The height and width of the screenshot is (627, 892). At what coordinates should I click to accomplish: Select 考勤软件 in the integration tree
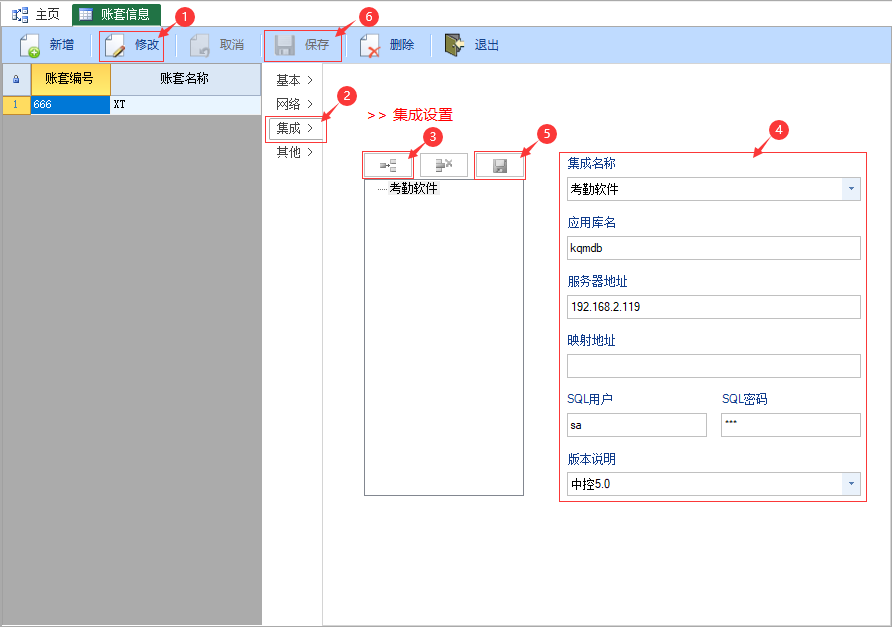pos(414,188)
